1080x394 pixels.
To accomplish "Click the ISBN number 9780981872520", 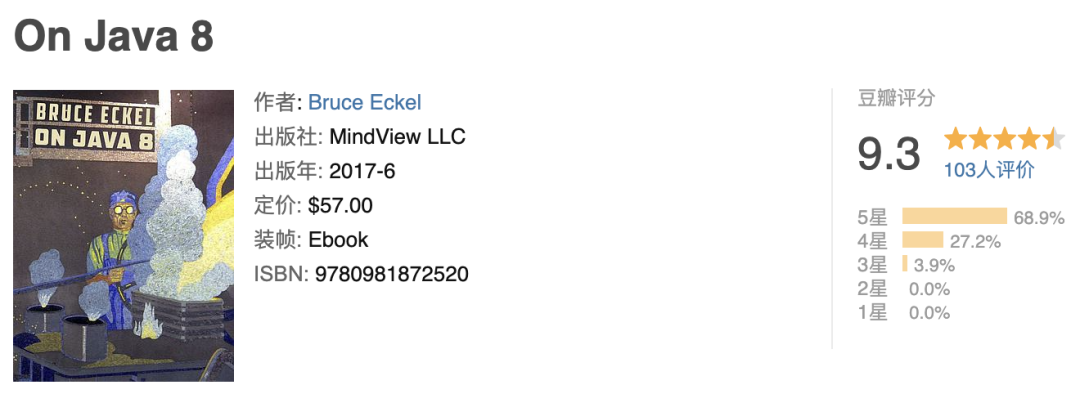I will click(391, 274).
